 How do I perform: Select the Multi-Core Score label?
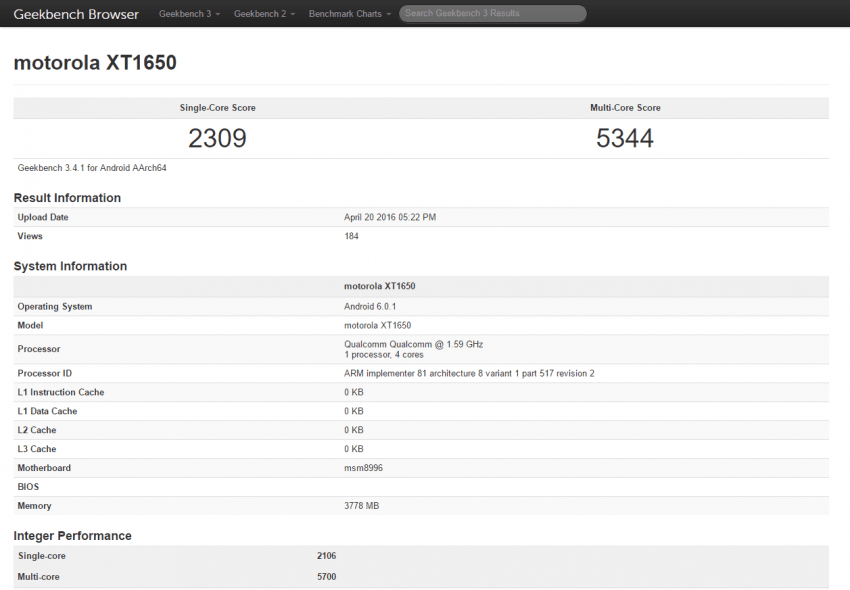[x=625, y=108]
